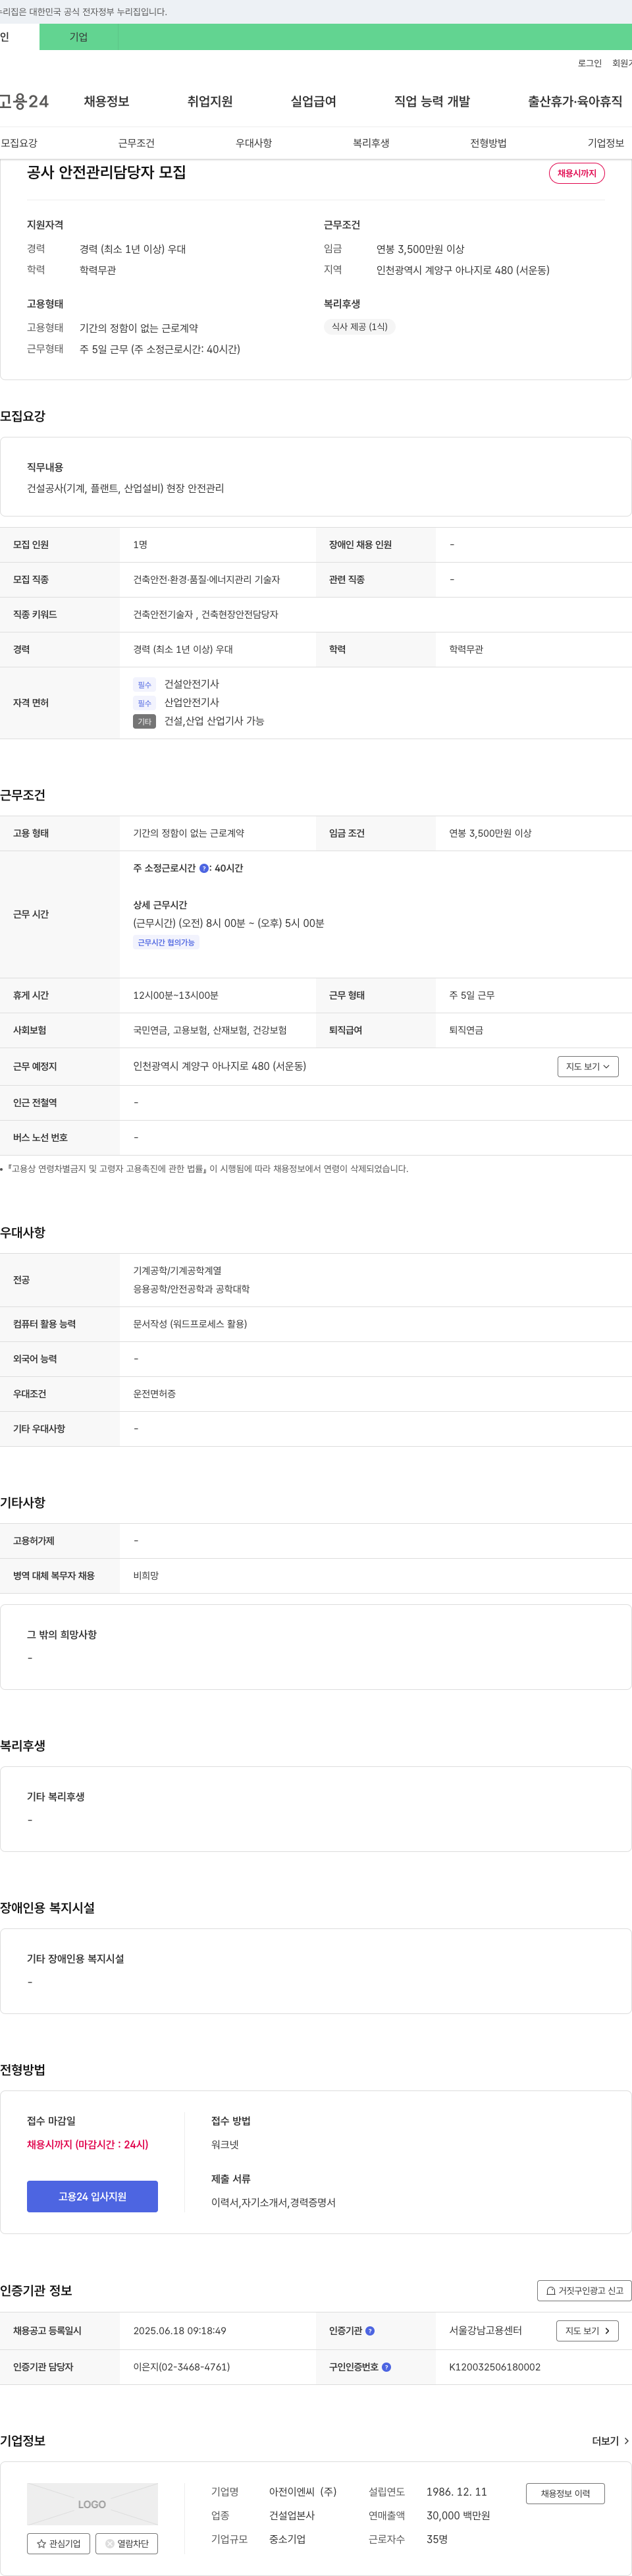Image resolution: width=632 pixels, height=2576 pixels.
Task: Click 국민연금, 고용보험, 산재보험, 건강보험 cell
Action: [210, 1030]
